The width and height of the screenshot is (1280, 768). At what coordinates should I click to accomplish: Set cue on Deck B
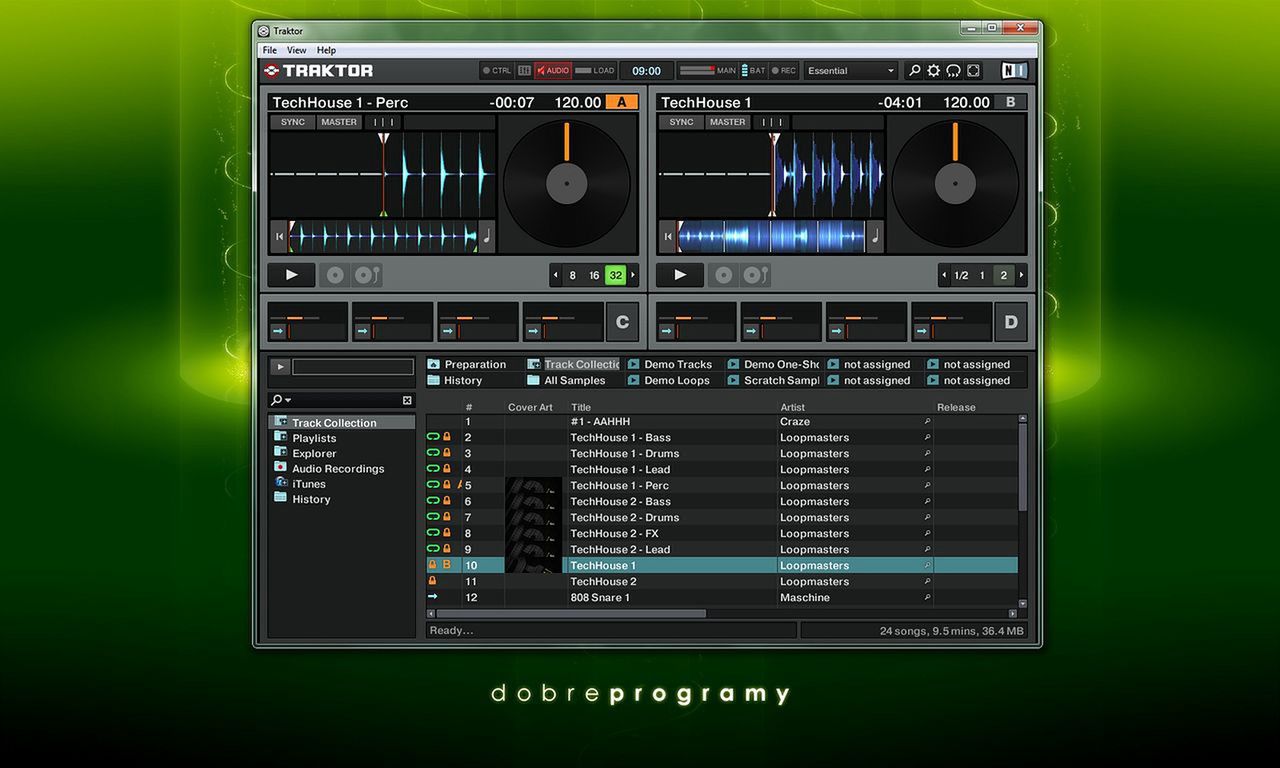(724, 275)
